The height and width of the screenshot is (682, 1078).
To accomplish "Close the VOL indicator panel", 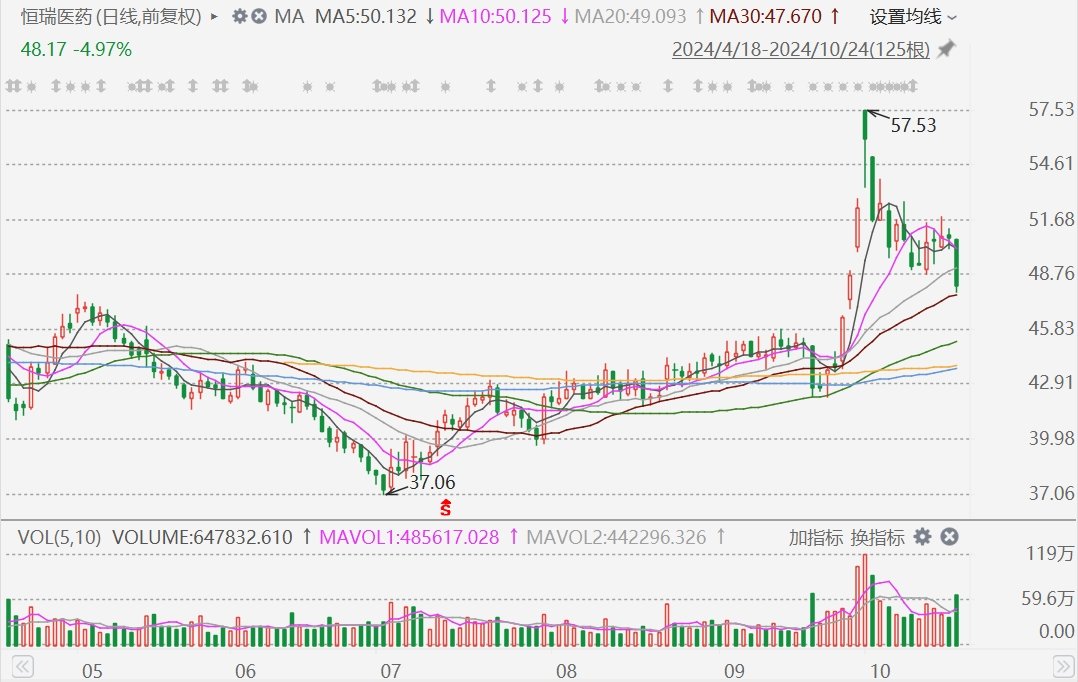I will click(x=949, y=537).
